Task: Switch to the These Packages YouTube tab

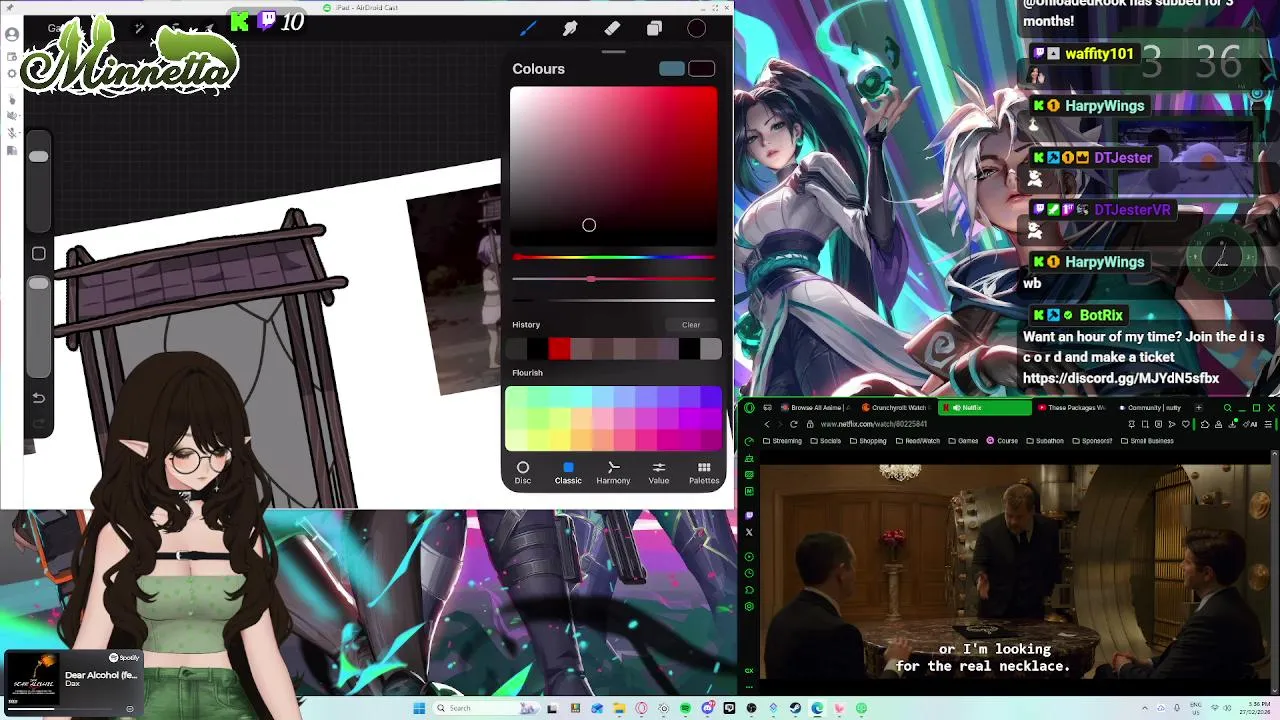Action: [1072, 408]
